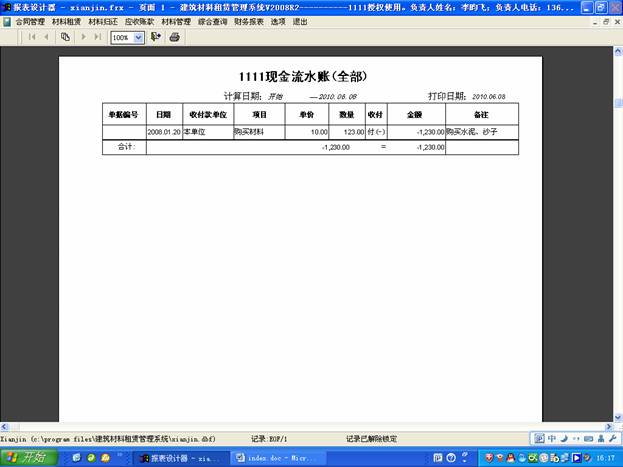Jump to last page of preview
This screenshot has height=467, width=623.
(x=97, y=37)
